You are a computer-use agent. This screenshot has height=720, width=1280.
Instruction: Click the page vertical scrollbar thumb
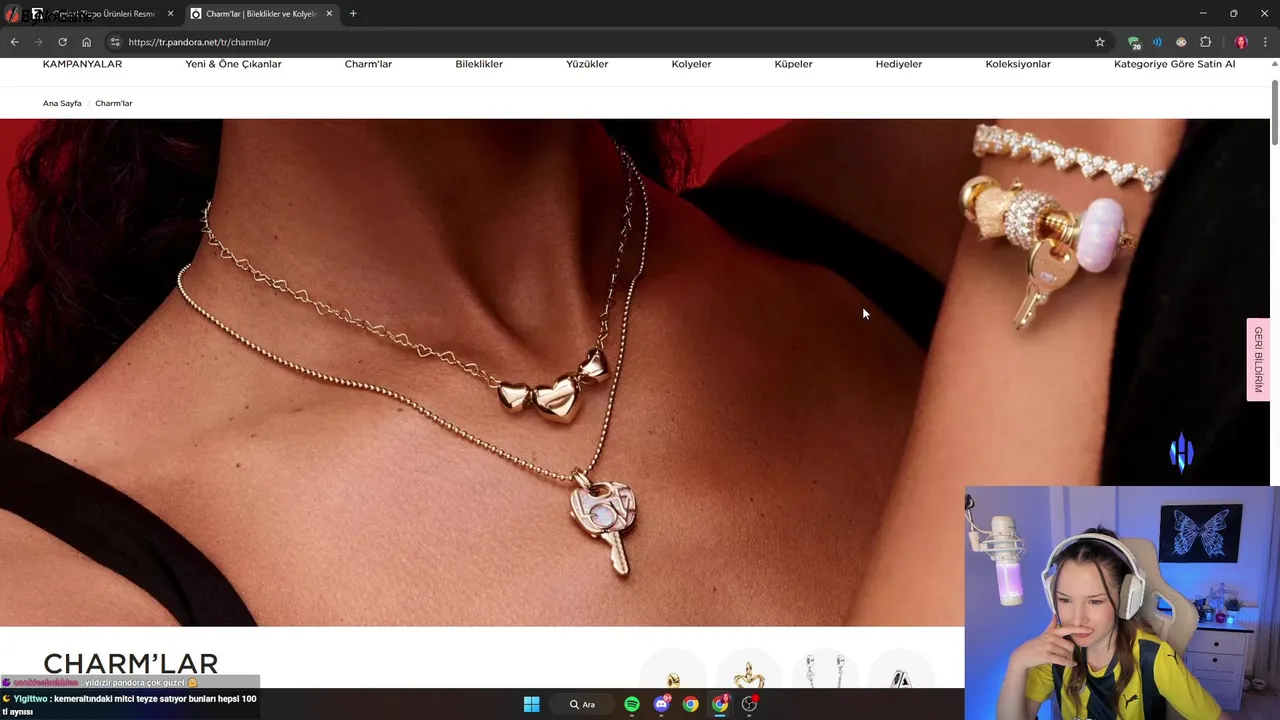point(1274,112)
